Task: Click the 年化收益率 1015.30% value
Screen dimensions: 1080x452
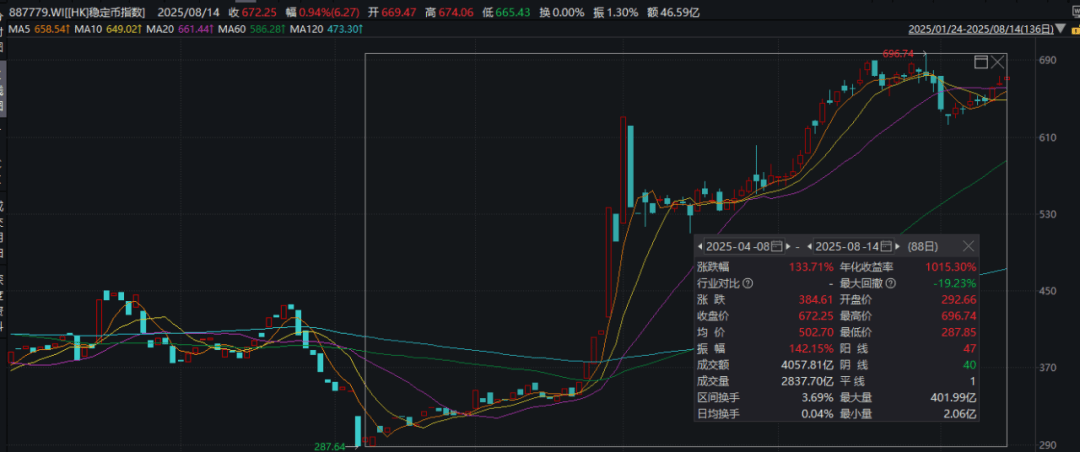Action: coord(950,267)
